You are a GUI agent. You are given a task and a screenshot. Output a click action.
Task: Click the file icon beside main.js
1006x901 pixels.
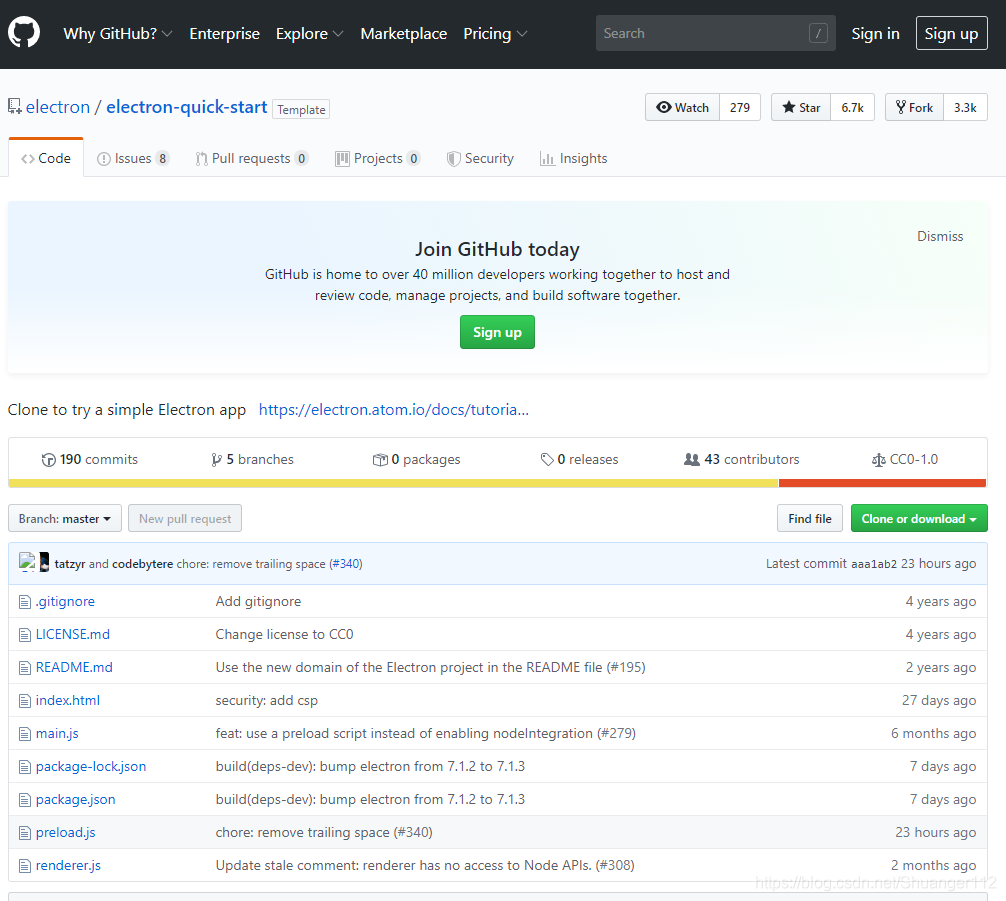(x=24, y=734)
